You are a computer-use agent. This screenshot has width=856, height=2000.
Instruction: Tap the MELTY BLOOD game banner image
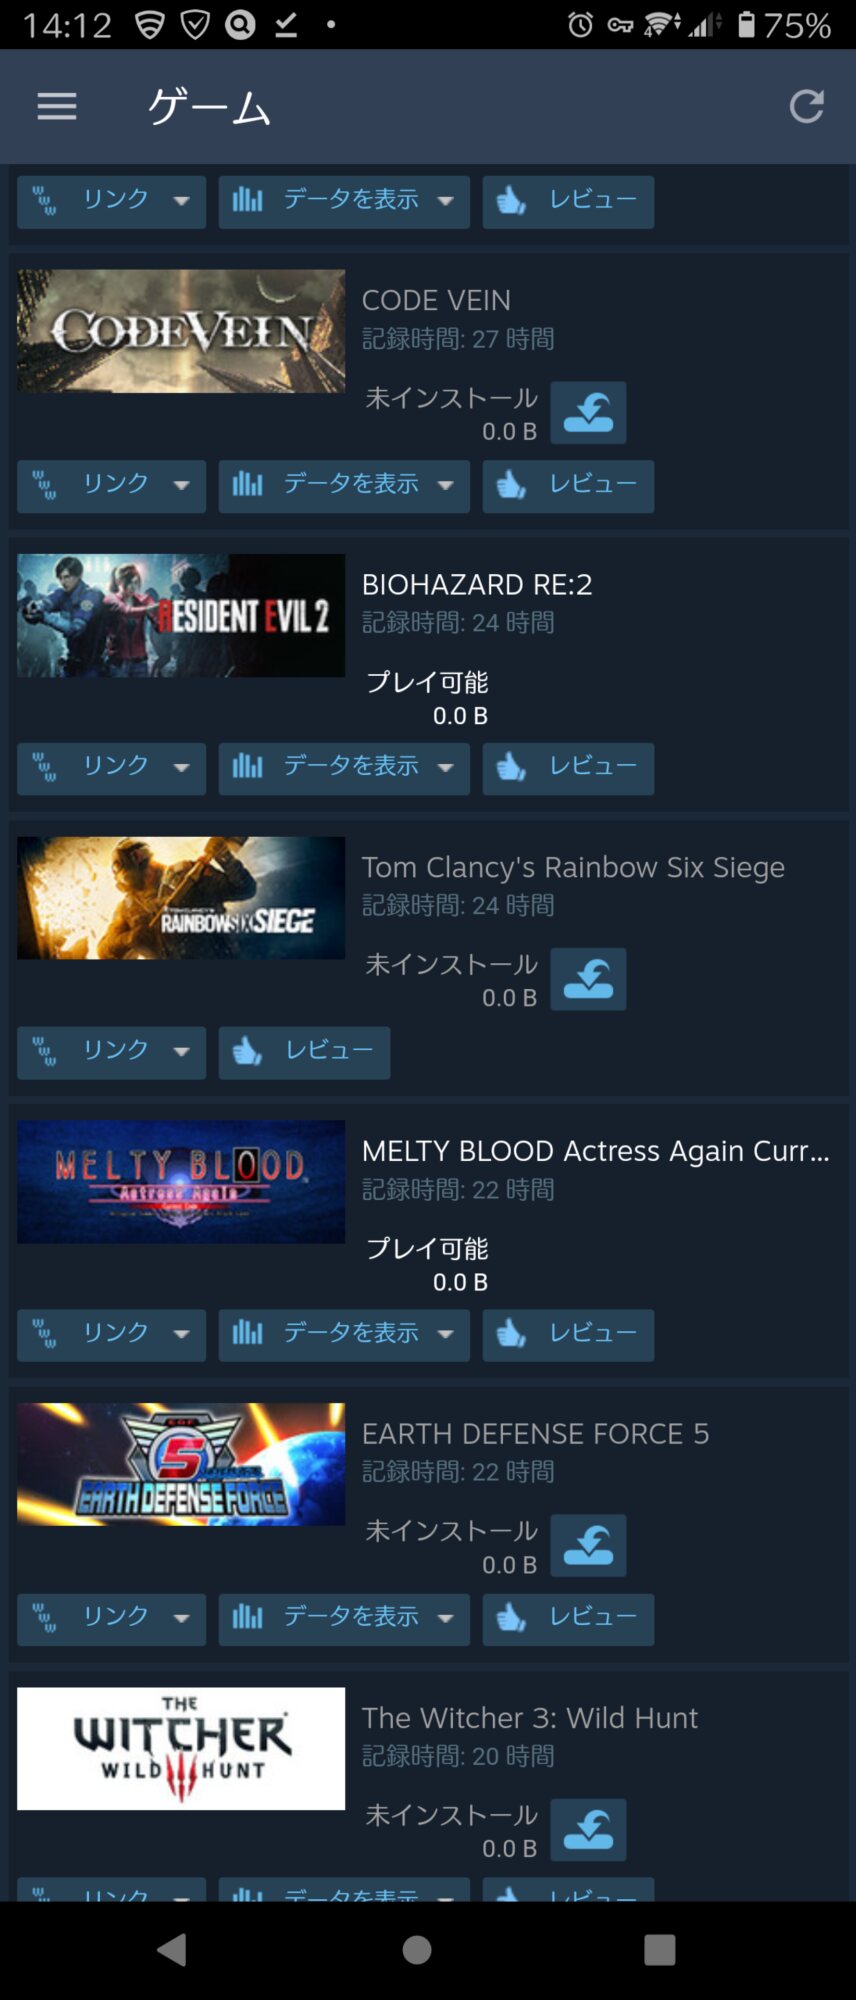tap(181, 1182)
